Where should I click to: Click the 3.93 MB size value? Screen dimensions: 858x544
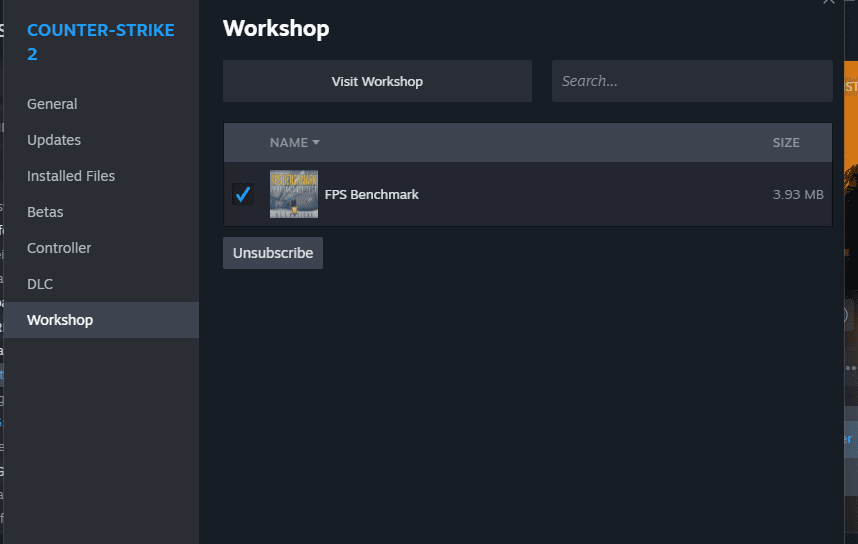tap(798, 195)
